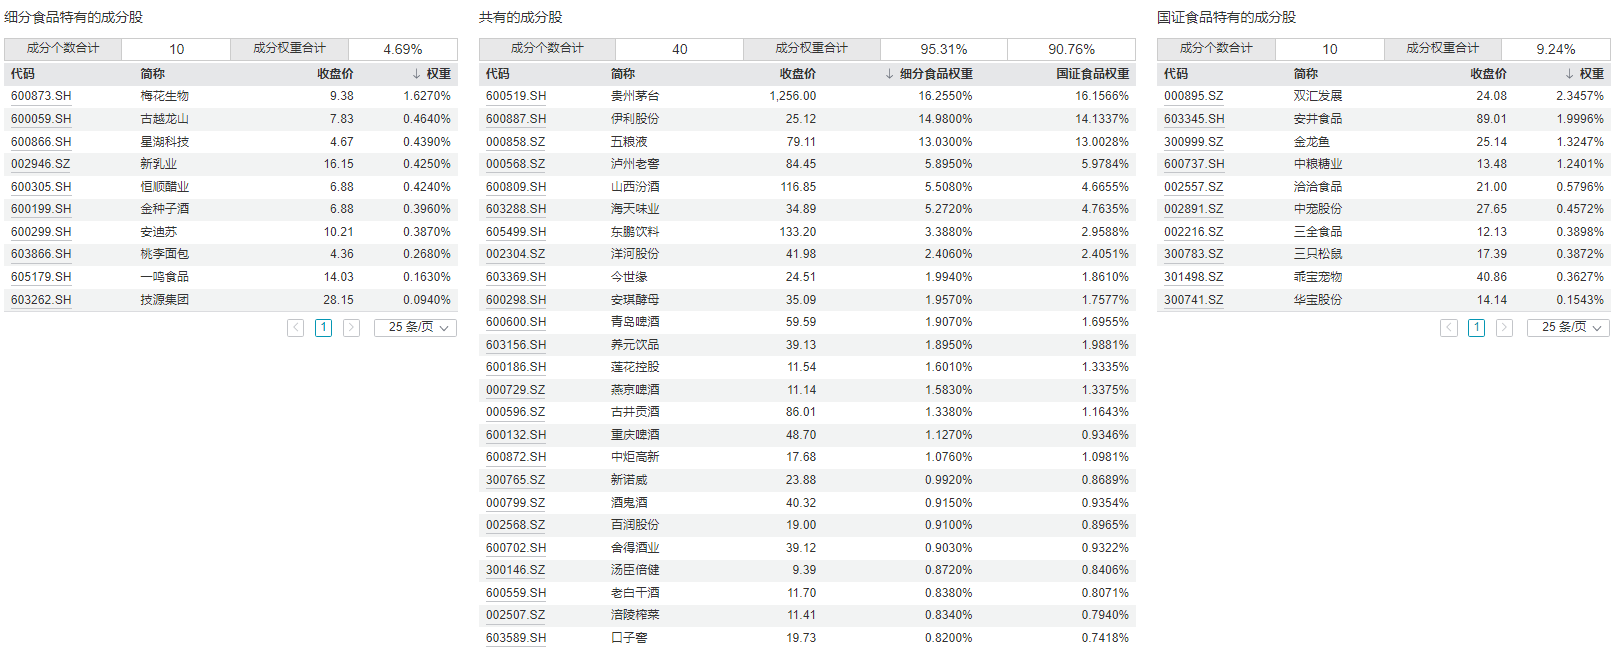Open stock code 000568.SZ
This screenshot has height=652, width=1617.
pyautogui.click(x=516, y=164)
